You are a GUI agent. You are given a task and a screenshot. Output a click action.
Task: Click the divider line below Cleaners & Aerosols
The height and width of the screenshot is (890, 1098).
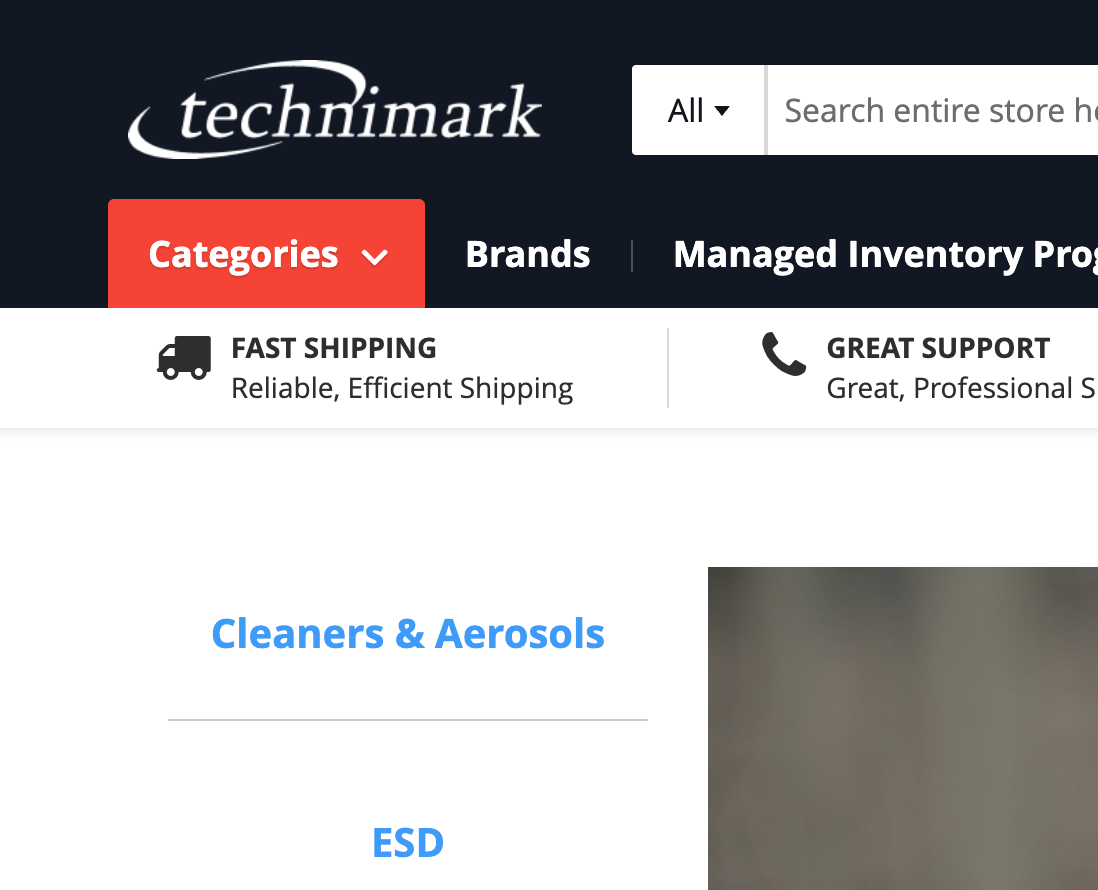pos(408,719)
